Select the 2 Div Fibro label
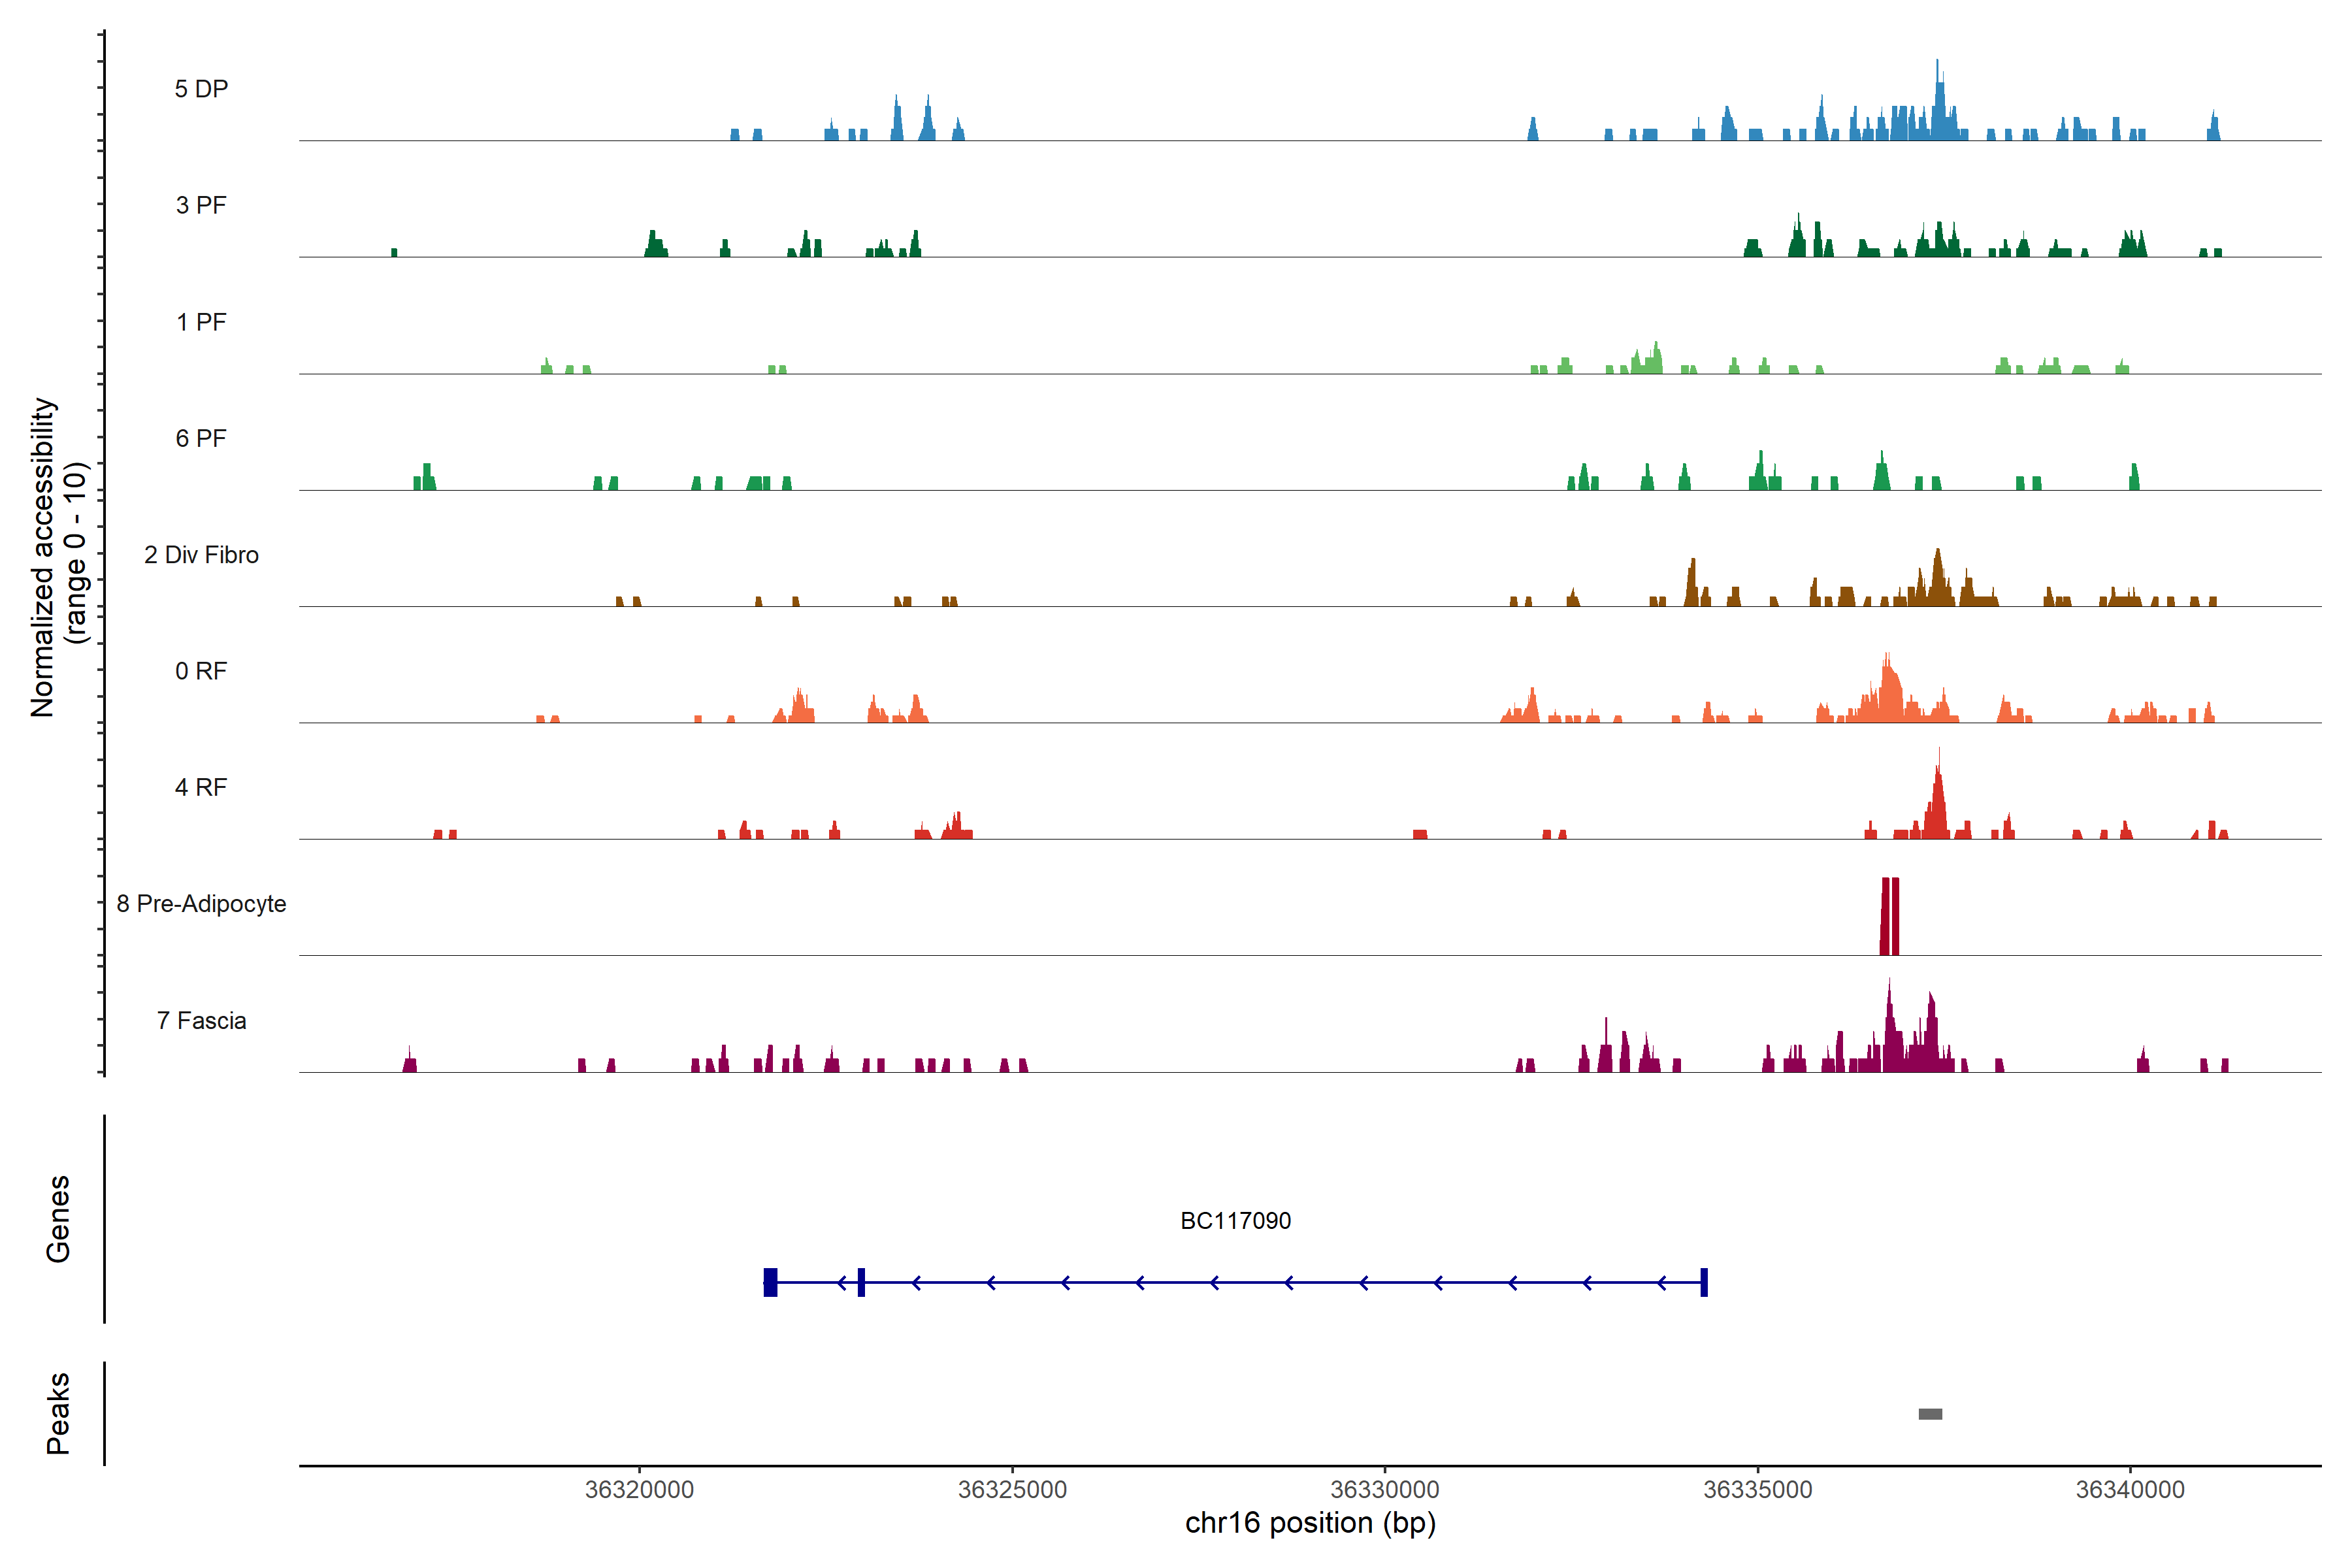The image size is (2352, 1568). pos(201,555)
